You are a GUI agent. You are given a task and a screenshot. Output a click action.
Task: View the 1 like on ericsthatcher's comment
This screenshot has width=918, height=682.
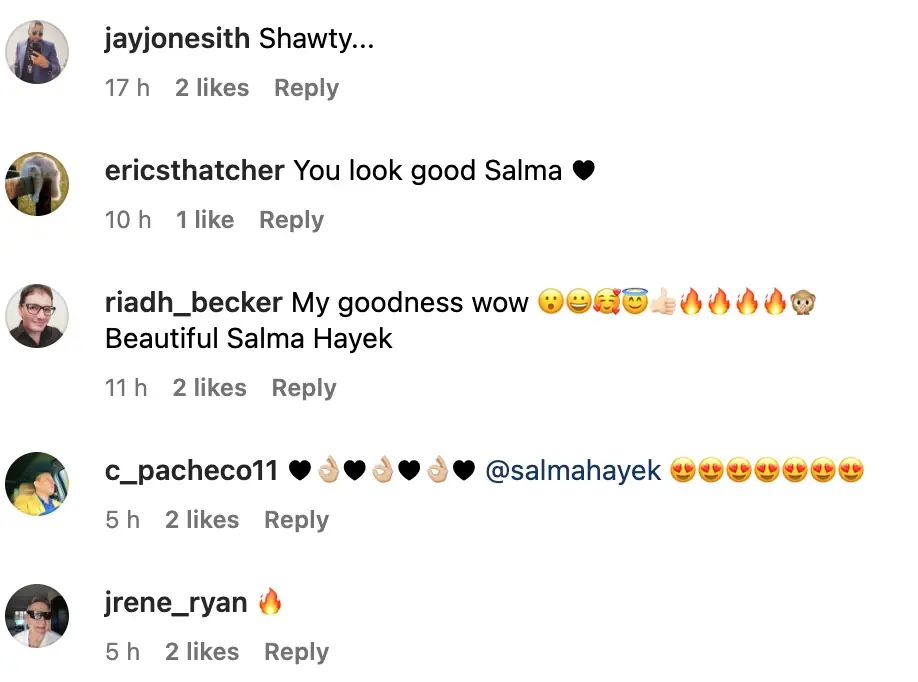point(205,220)
